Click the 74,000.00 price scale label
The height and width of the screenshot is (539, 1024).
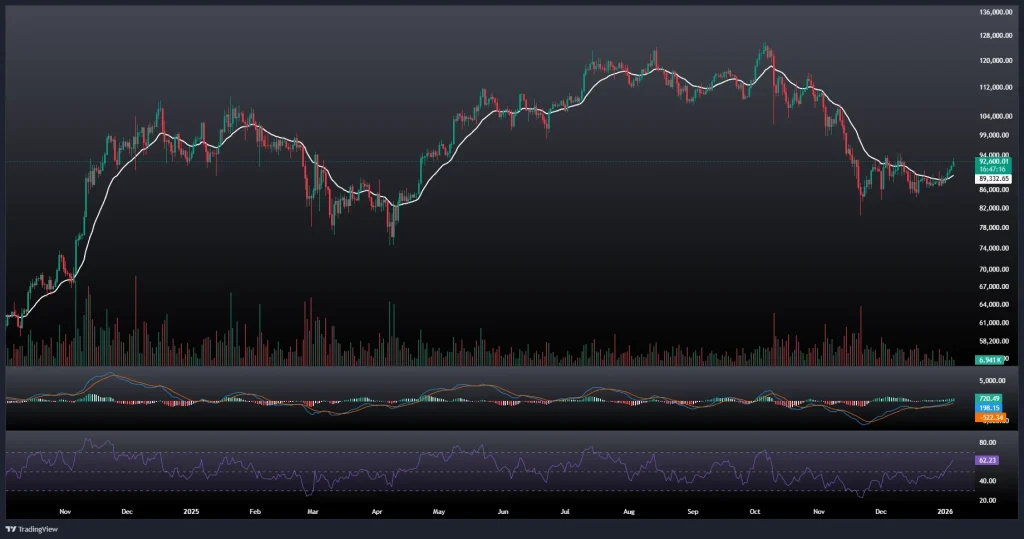[995, 248]
